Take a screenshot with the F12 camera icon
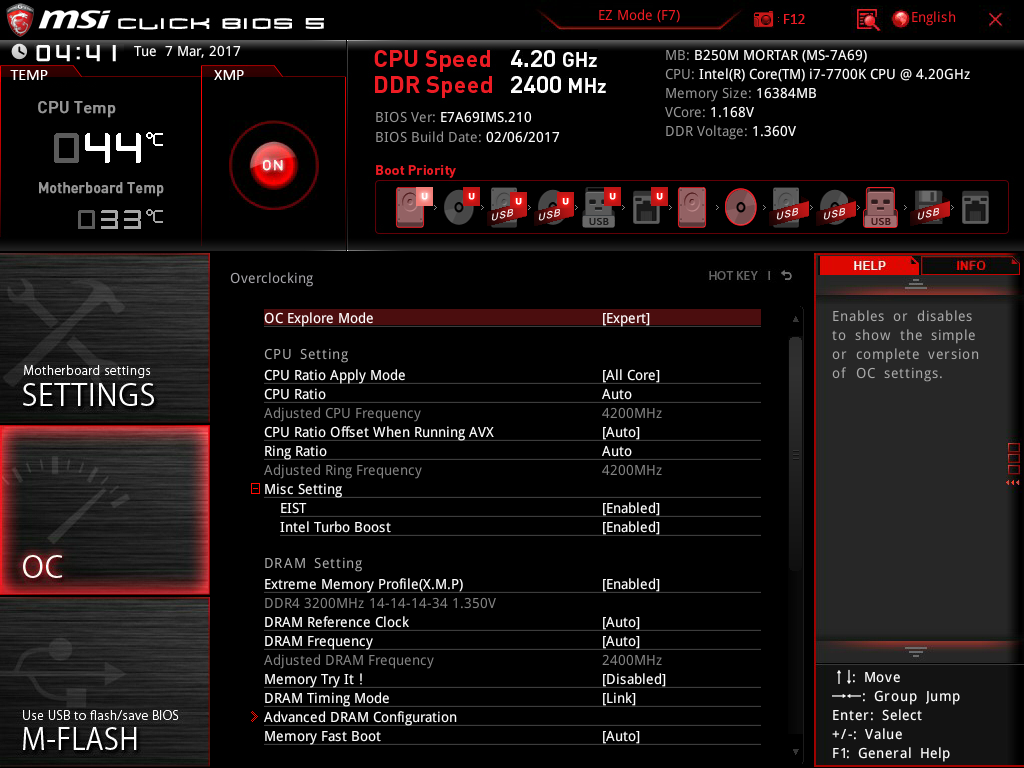1024x768 pixels. click(x=764, y=19)
